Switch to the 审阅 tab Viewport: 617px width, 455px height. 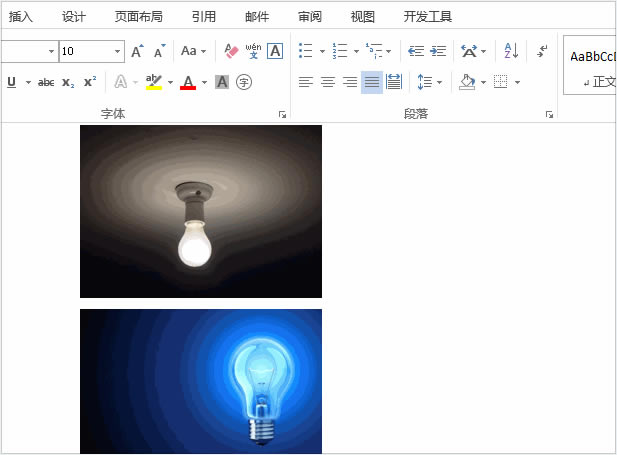point(310,17)
